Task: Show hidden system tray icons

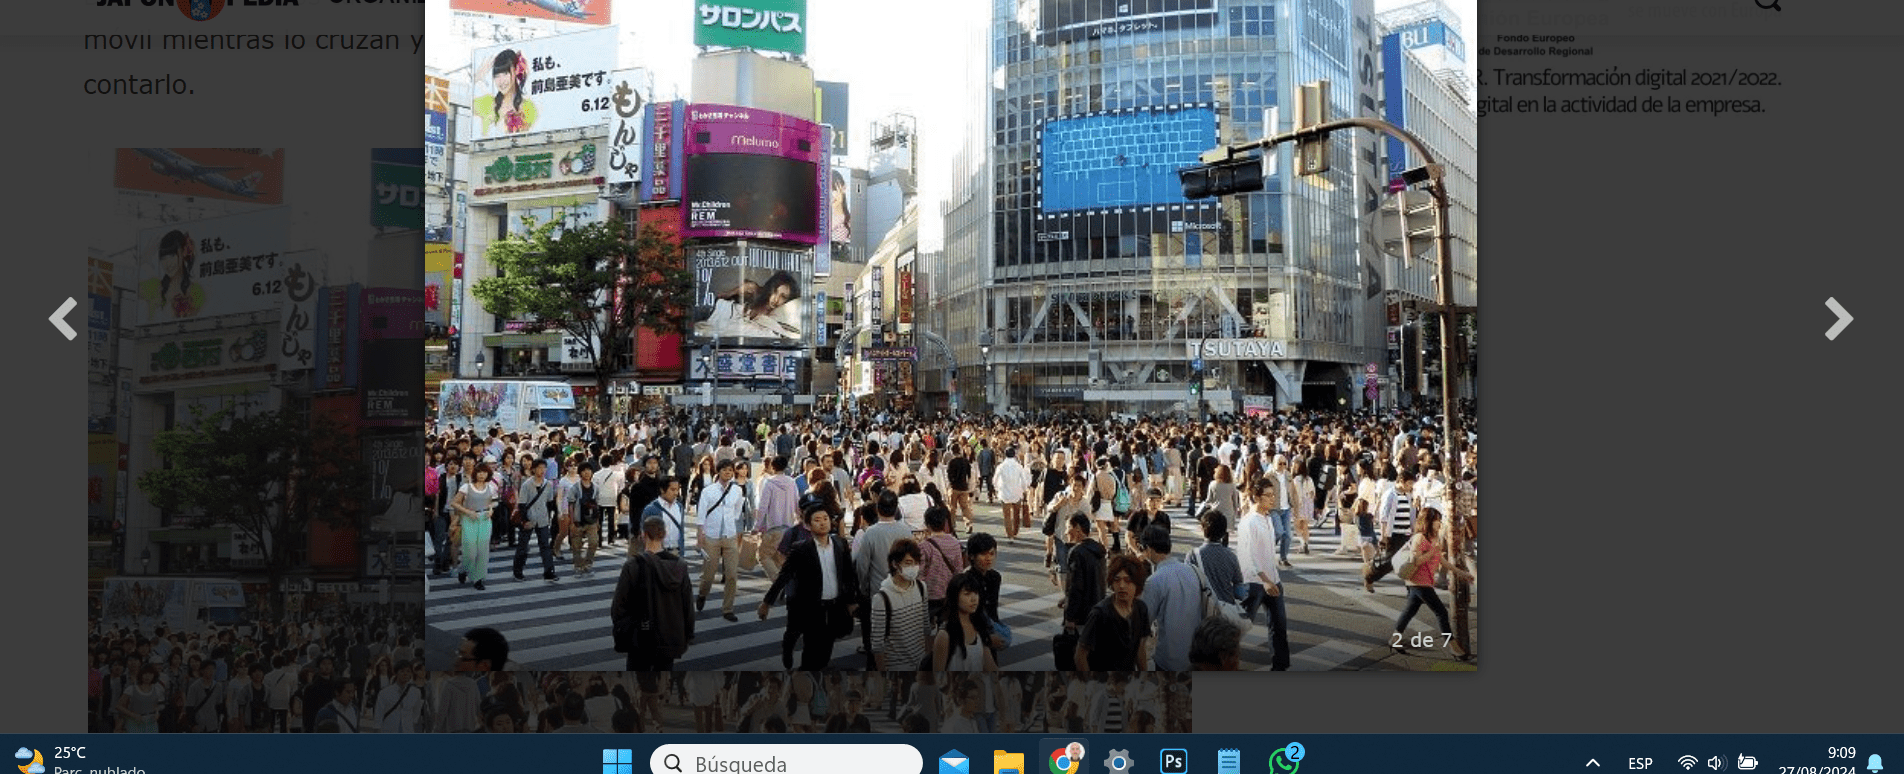Action: point(1593,763)
